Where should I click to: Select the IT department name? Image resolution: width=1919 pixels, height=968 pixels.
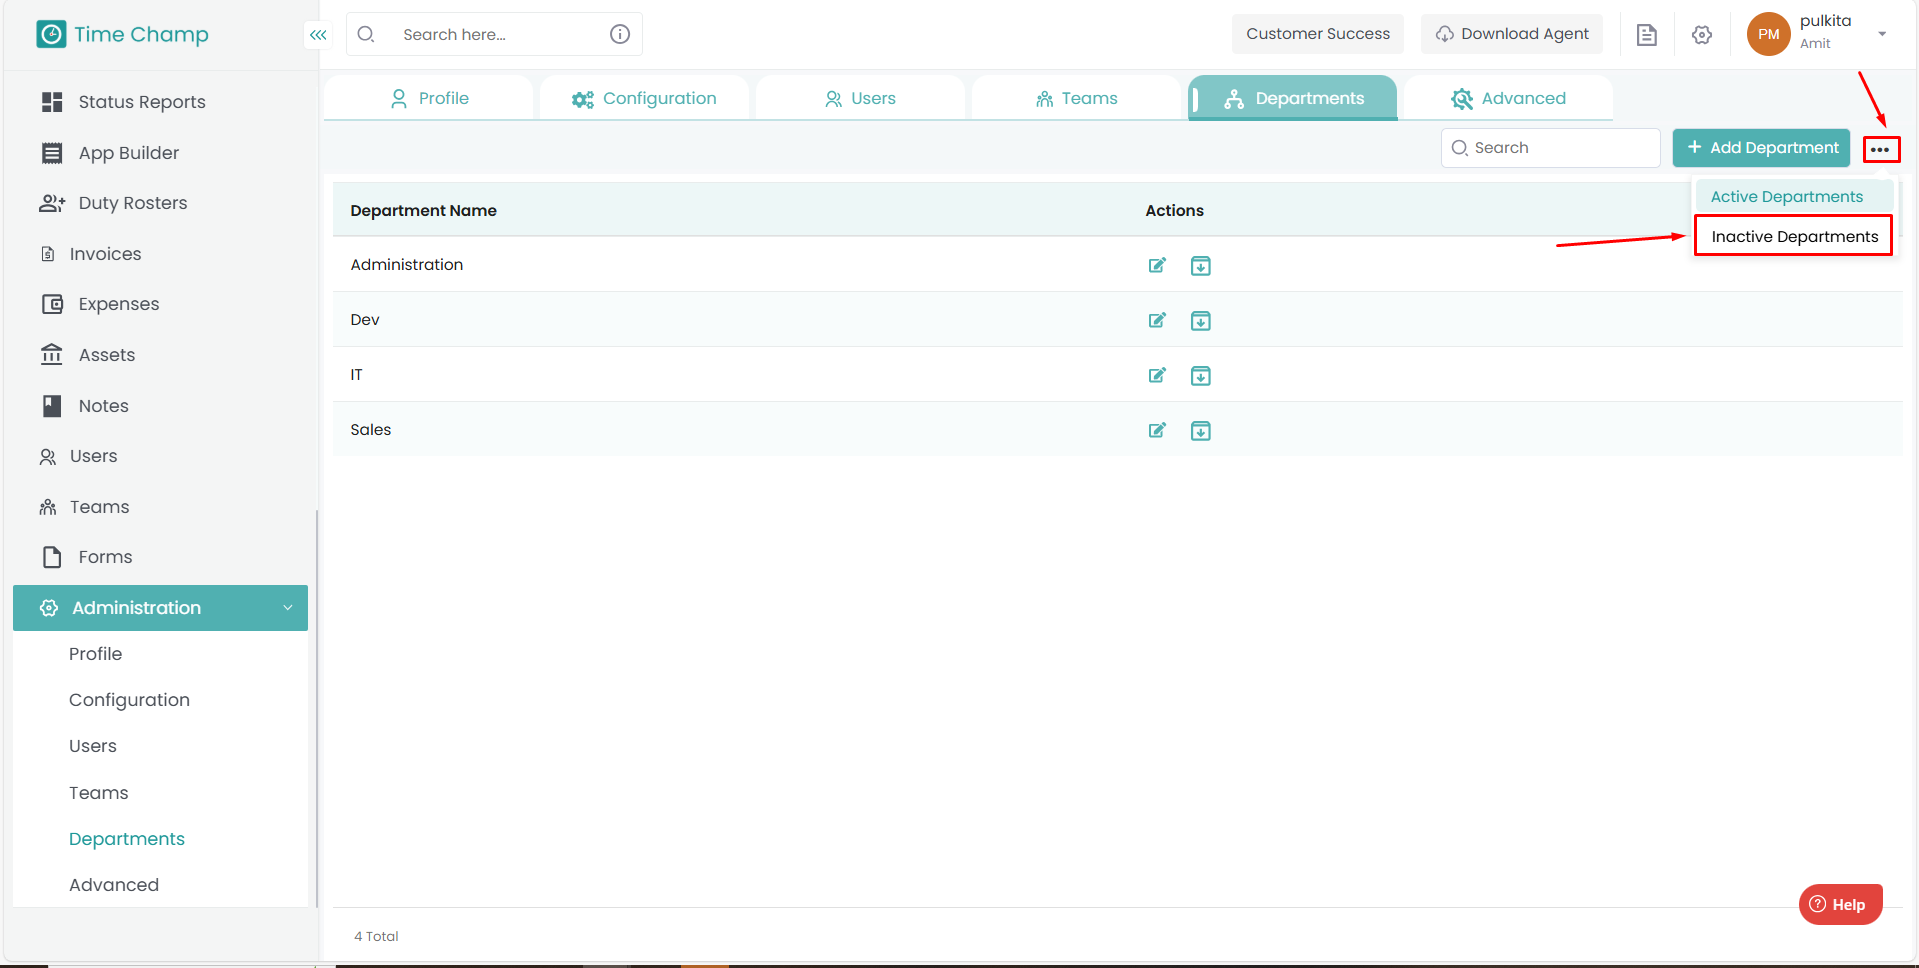356,375
